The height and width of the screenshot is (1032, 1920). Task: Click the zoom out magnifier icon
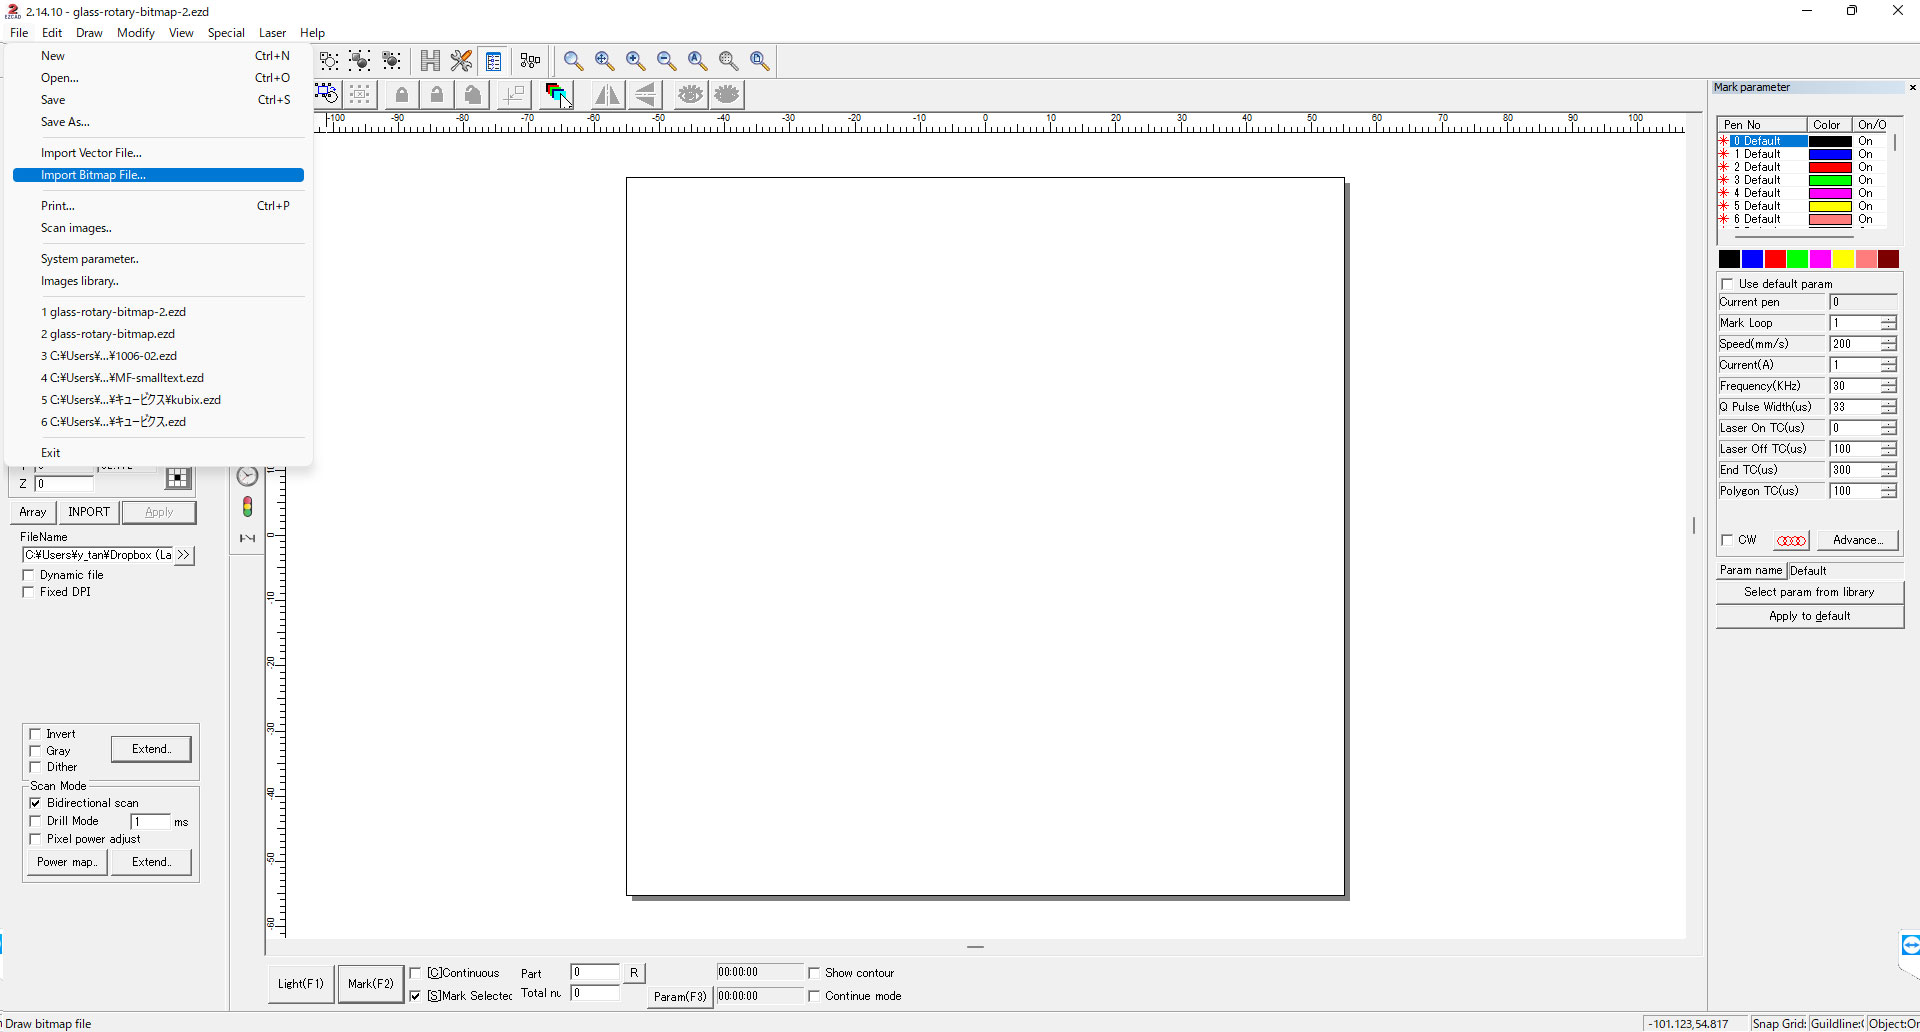(x=666, y=61)
